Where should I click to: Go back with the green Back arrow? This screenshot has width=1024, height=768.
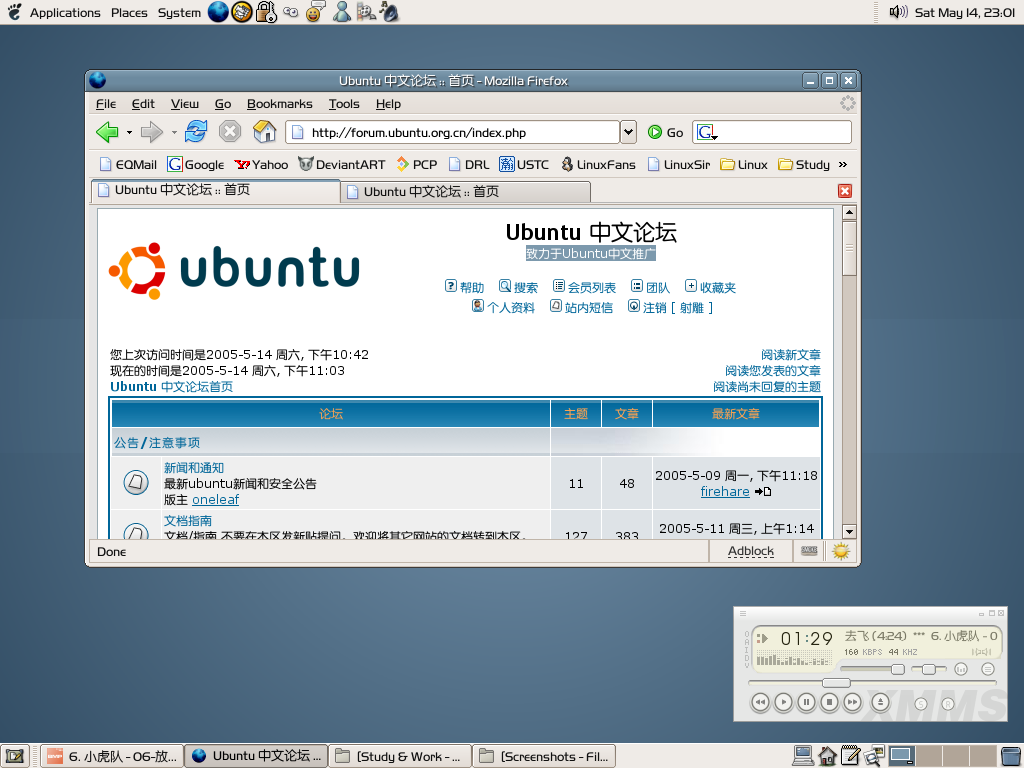click(x=107, y=133)
